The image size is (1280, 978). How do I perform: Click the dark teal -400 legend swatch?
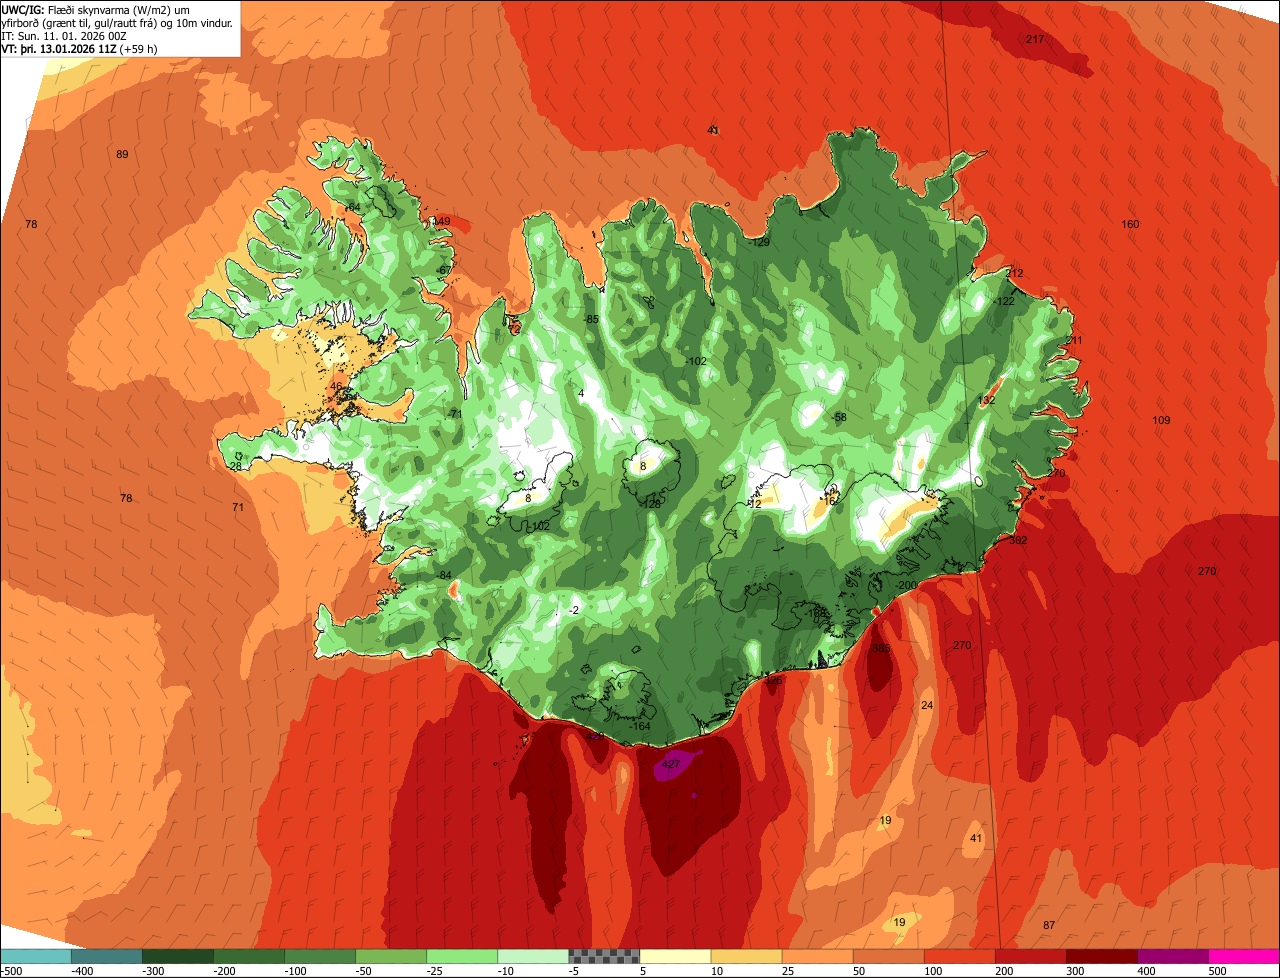coord(107,956)
